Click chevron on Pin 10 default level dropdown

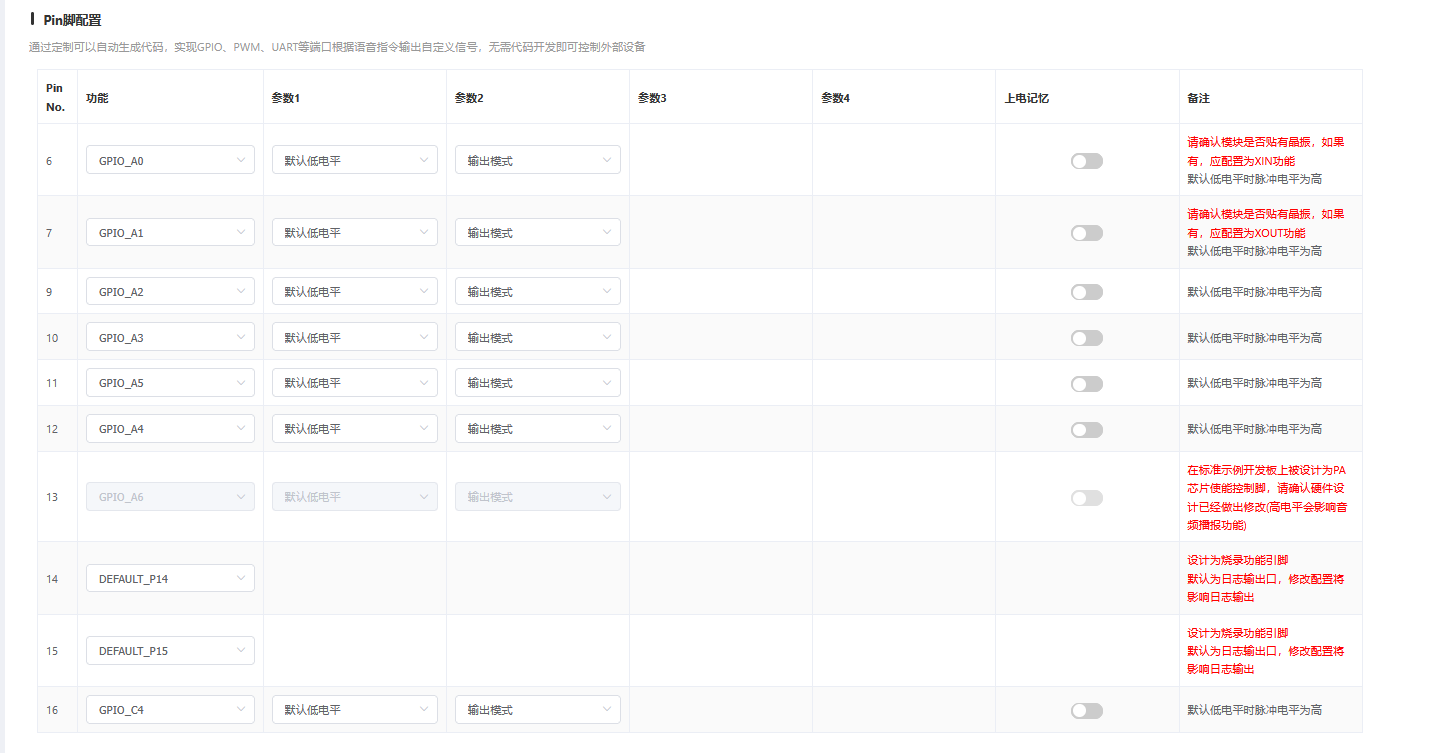point(424,338)
